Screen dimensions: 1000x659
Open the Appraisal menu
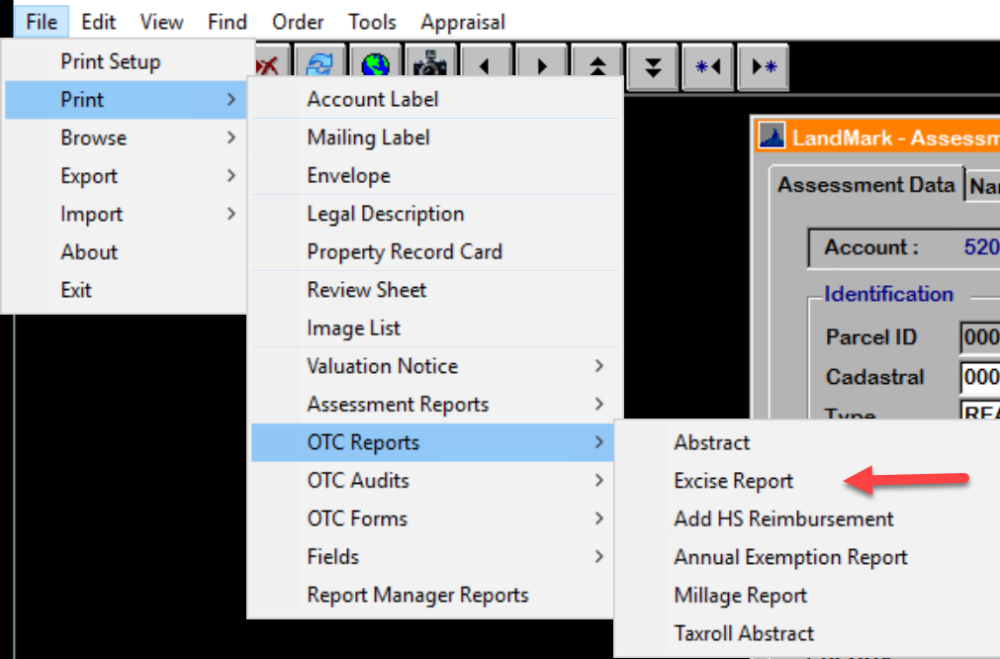[x=462, y=21]
